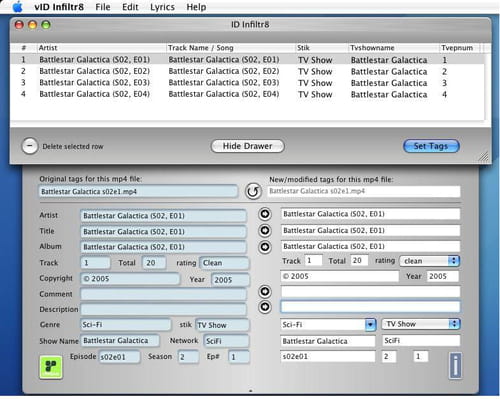The image size is (500, 399).
Task: Click the new Show Name field
Action: (x=328, y=341)
